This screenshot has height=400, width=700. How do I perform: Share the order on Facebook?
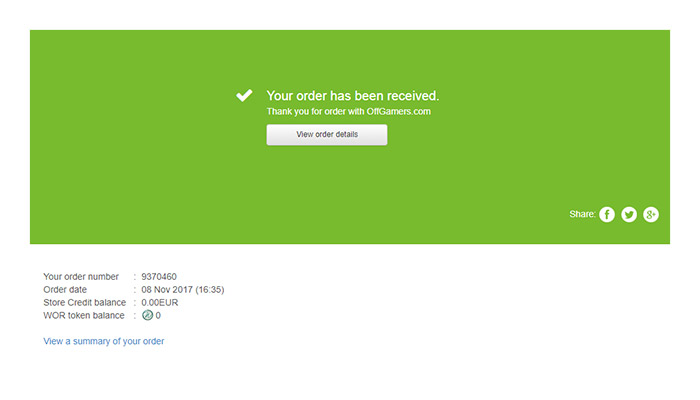click(x=607, y=214)
